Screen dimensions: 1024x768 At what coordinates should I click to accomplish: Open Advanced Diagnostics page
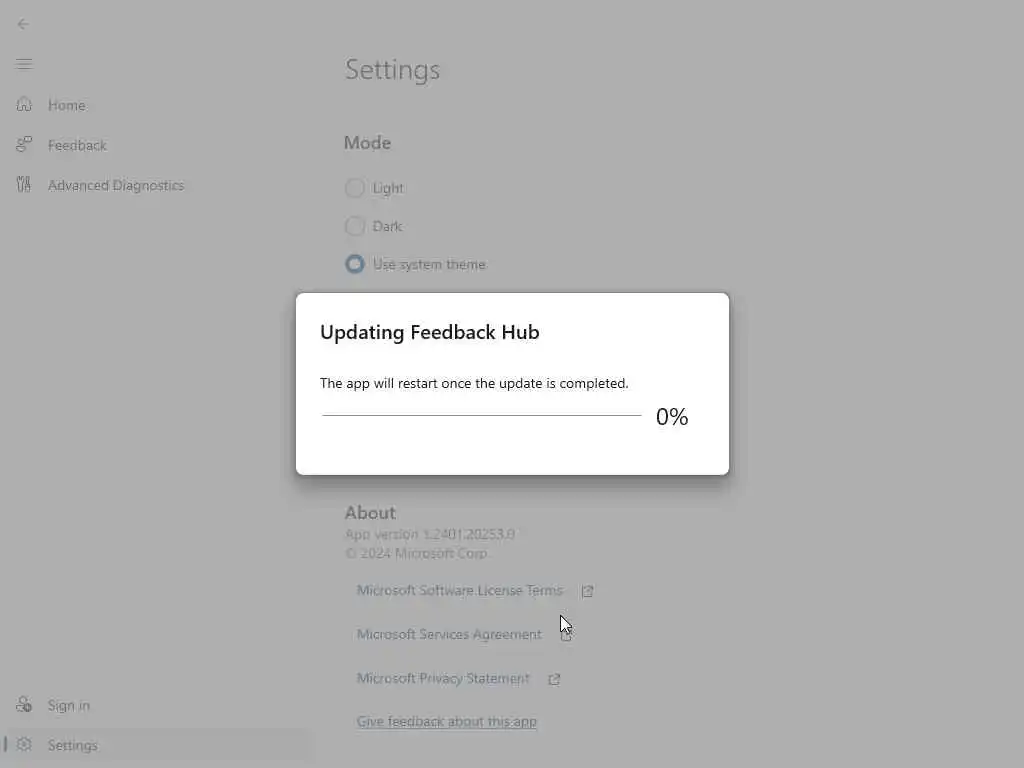(116, 185)
